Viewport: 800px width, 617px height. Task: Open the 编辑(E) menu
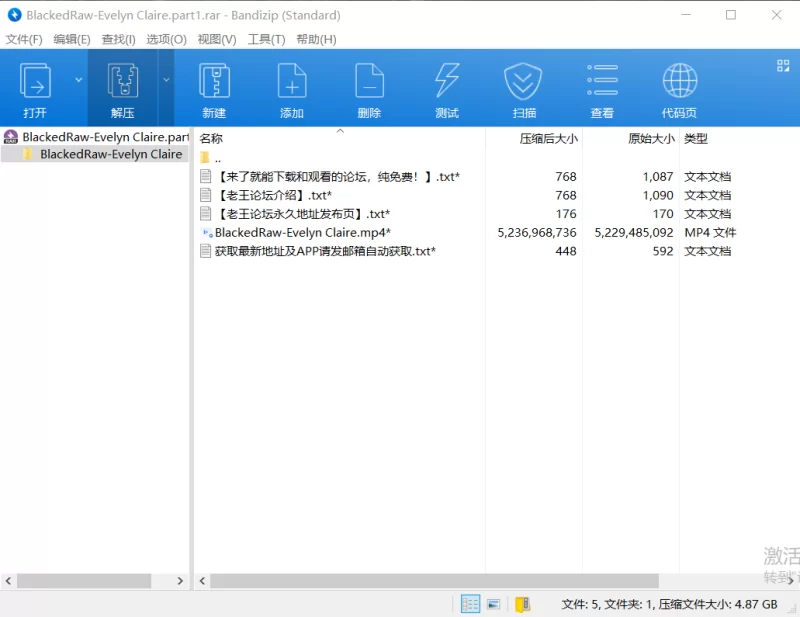coord(72,39)
